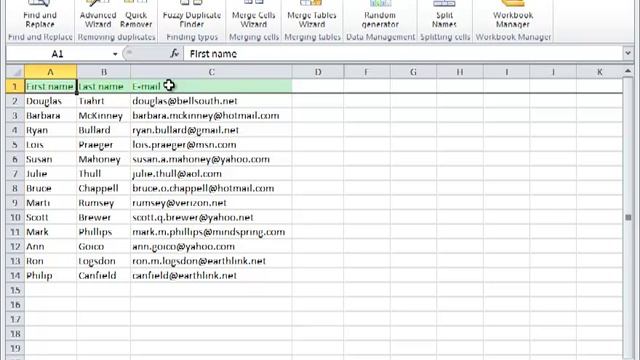Select cell containing Chappell
The height and width of the screenshot is (360, 640).
[104, 188]
